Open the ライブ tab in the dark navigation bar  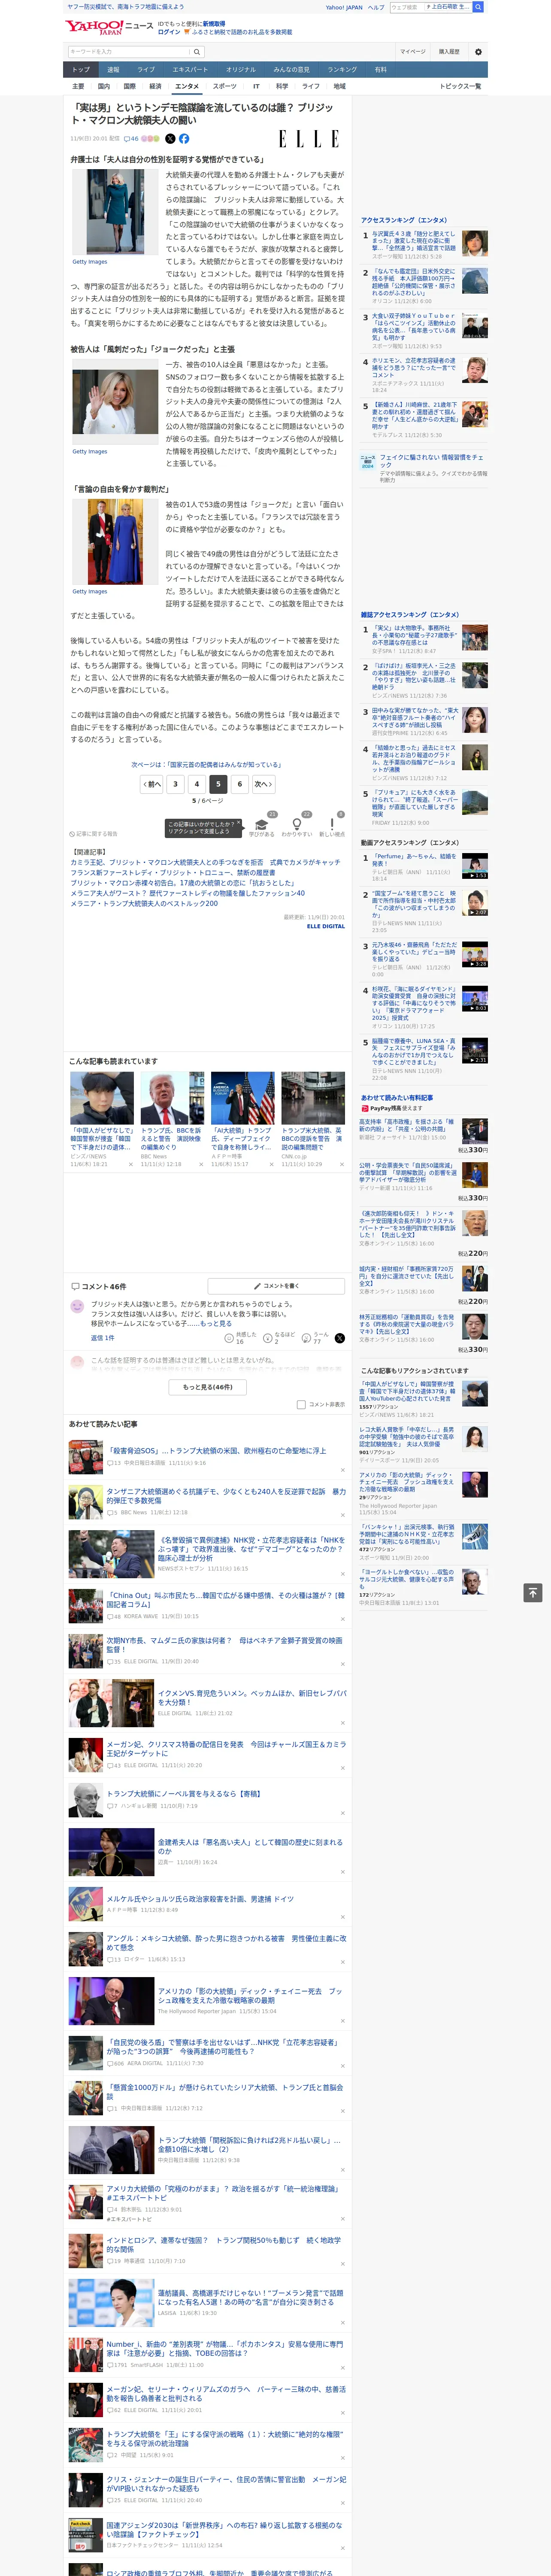click(x=146, y=70)
